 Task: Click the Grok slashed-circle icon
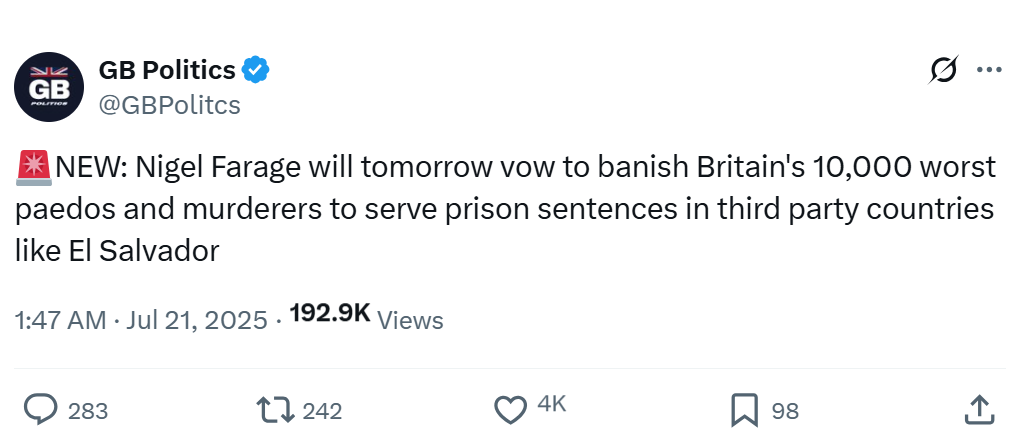(943, 70)
